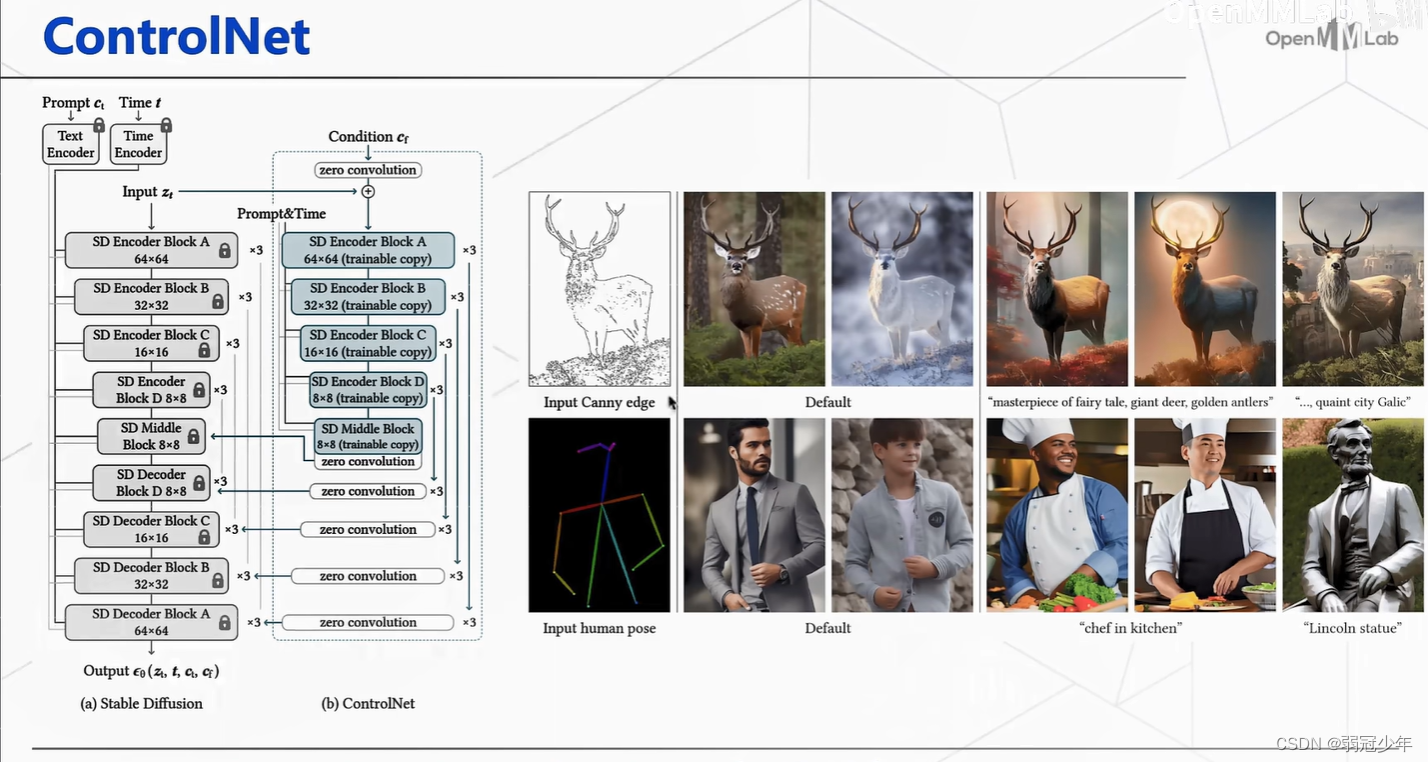Image resolution: width=1428 pixels, height=762 pixels.
Task: Click zero convolution box below Condition label
Action: coord(368,170)
